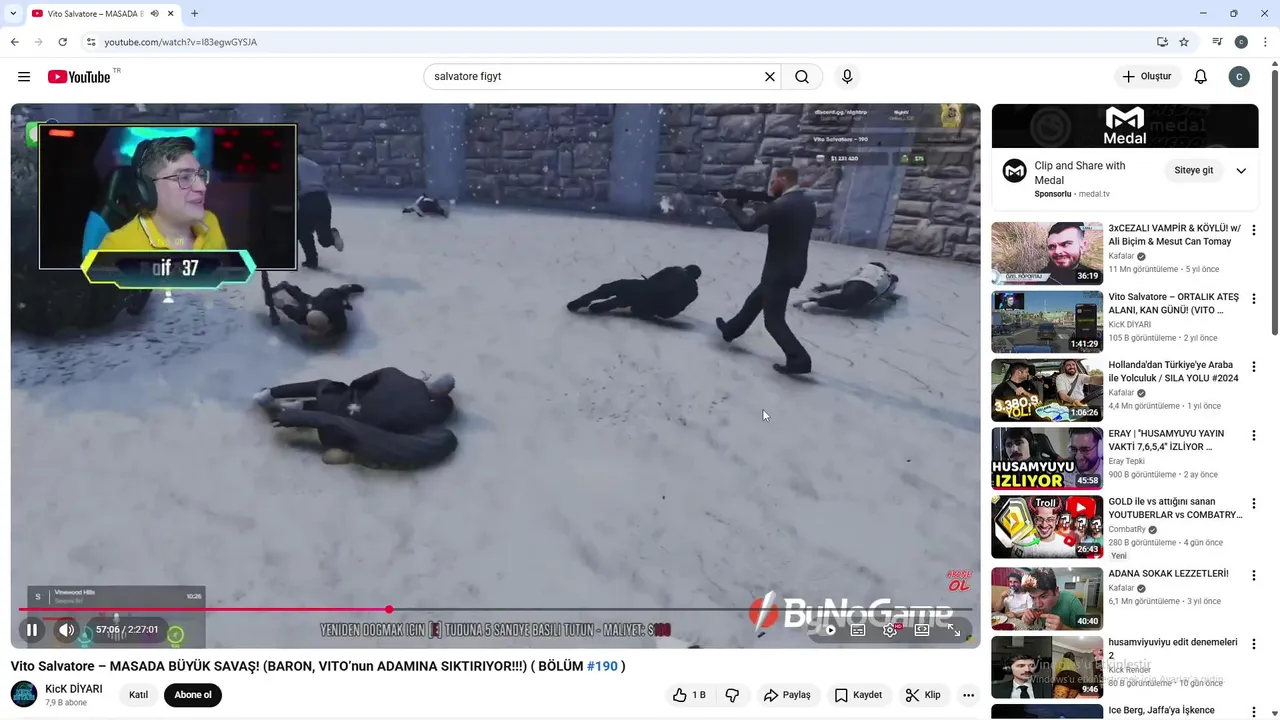1280x720 pixels.
Task: Reload the current page
Action: (x=62, y=42)
